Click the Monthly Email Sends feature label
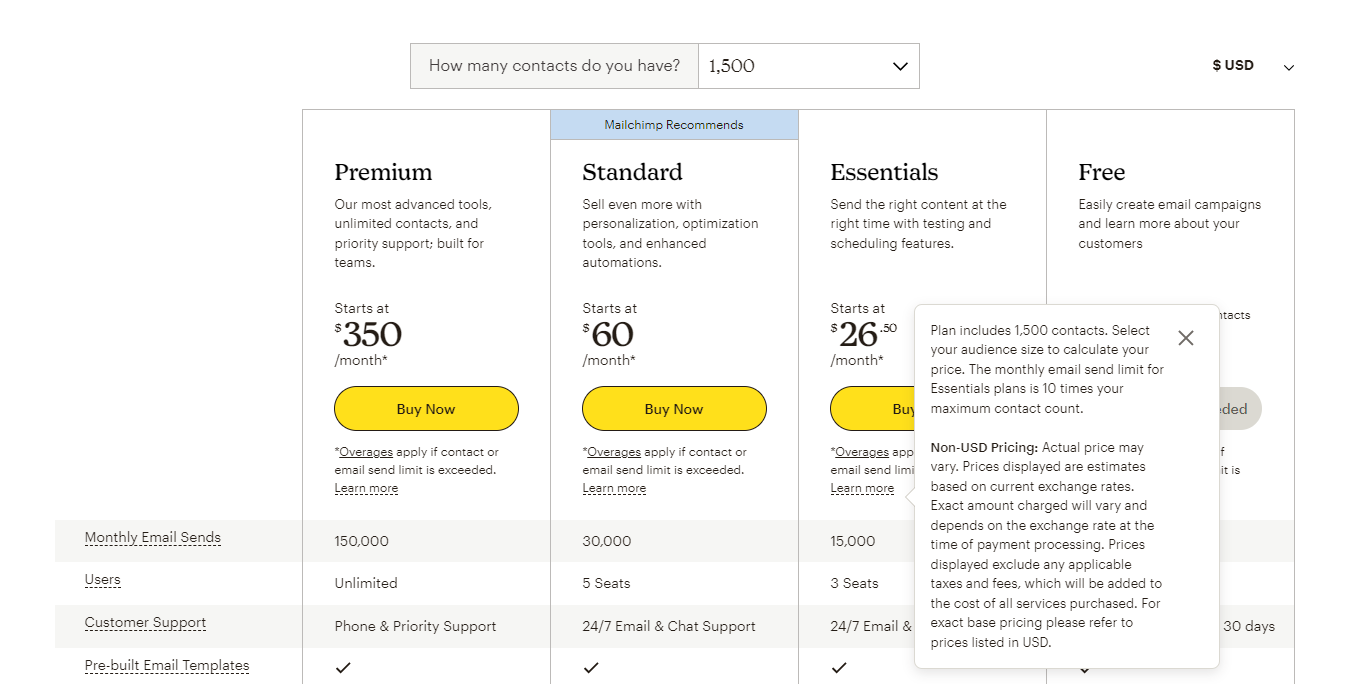The width and height of the screenshot is (1363, 684). click(x=153, y=538)
